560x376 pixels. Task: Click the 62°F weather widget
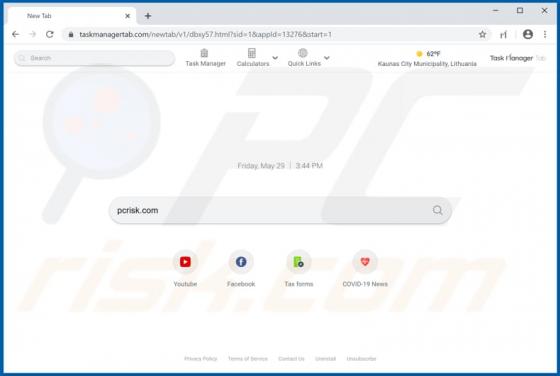(x=428, y=54)
